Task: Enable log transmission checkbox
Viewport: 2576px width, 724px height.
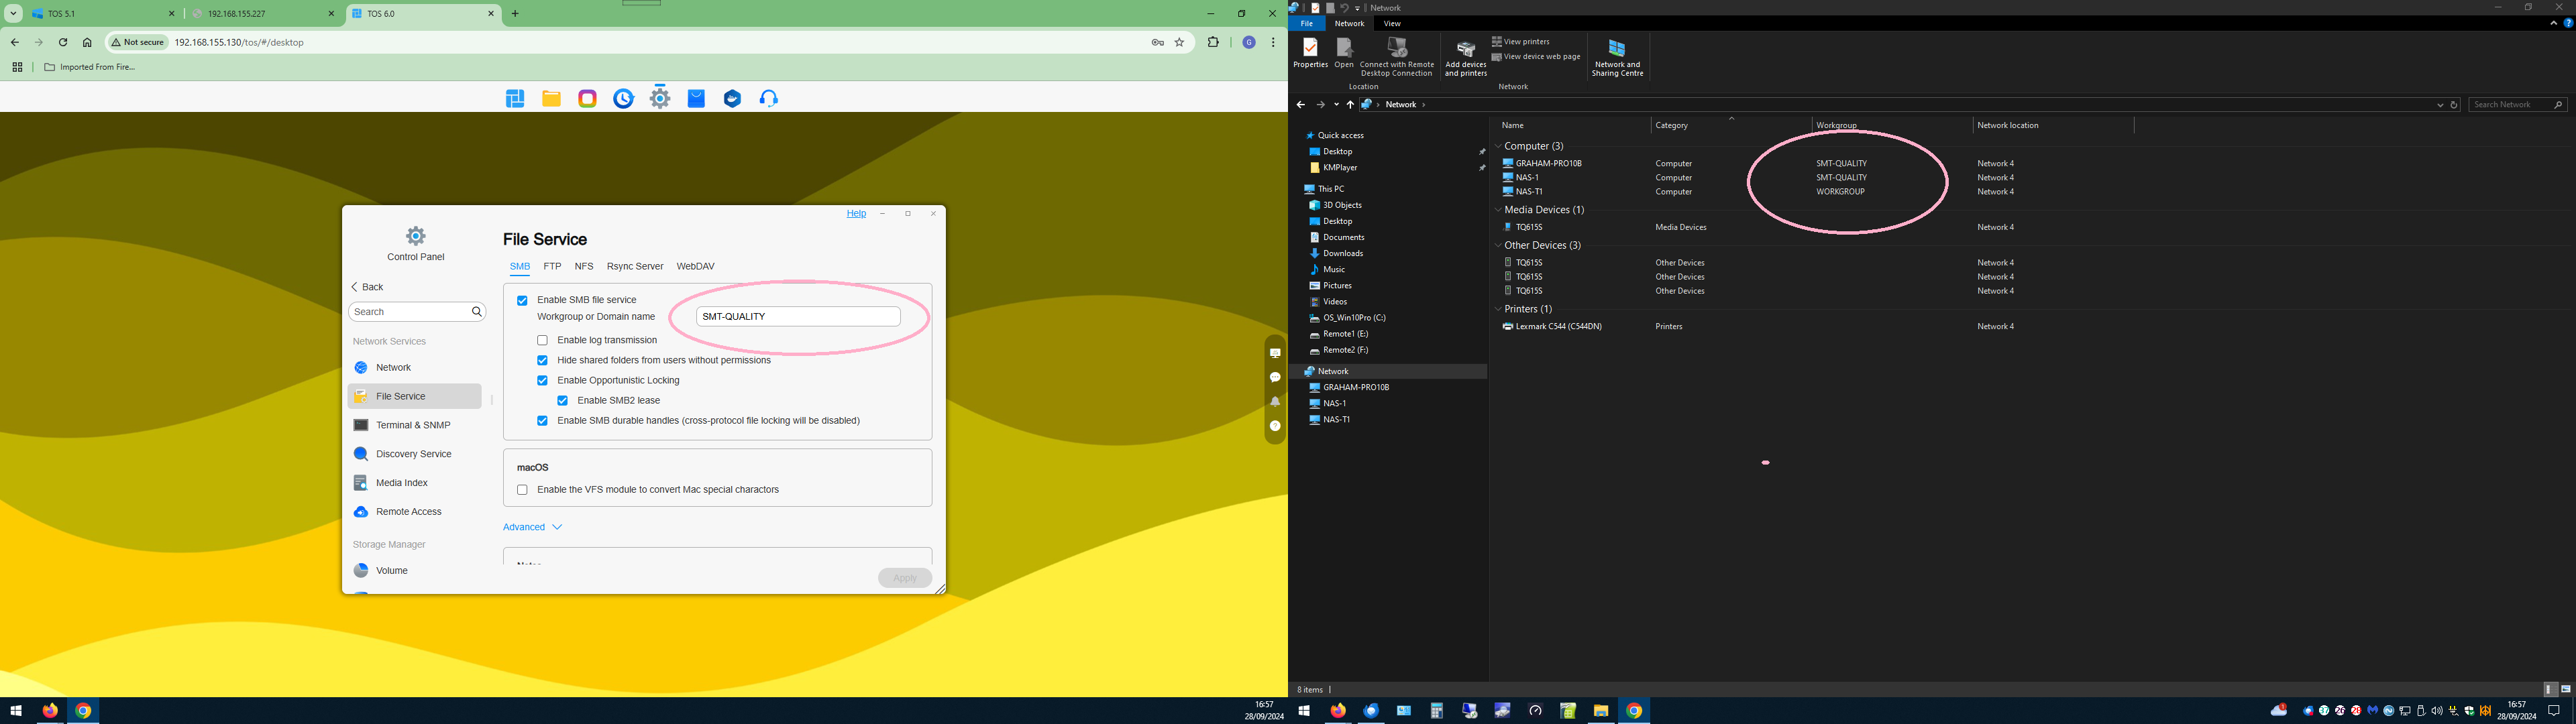Action: pos(543,340)
